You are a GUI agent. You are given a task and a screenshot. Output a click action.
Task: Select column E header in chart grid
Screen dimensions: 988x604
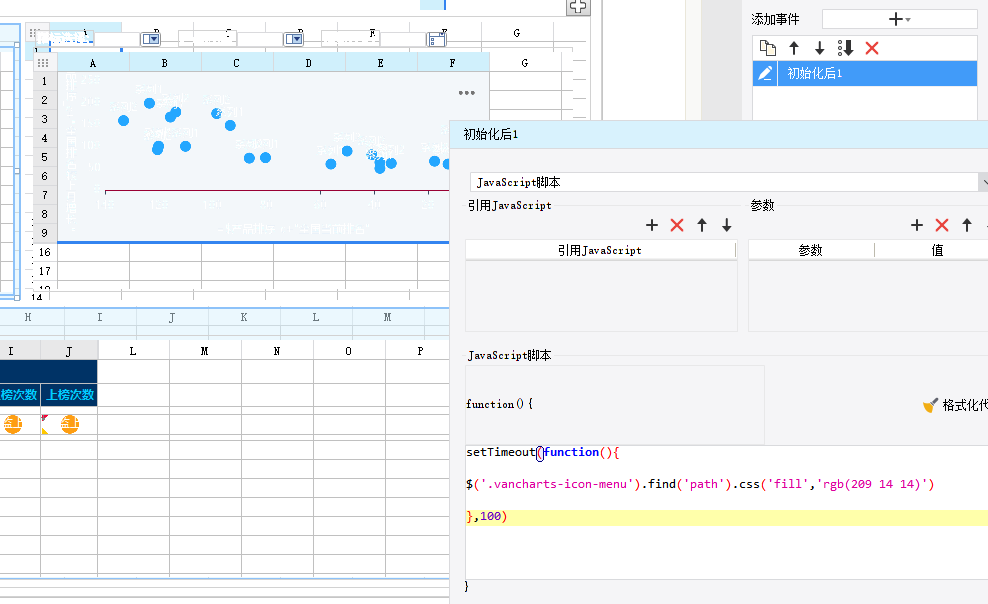click(x=381, y=63)
